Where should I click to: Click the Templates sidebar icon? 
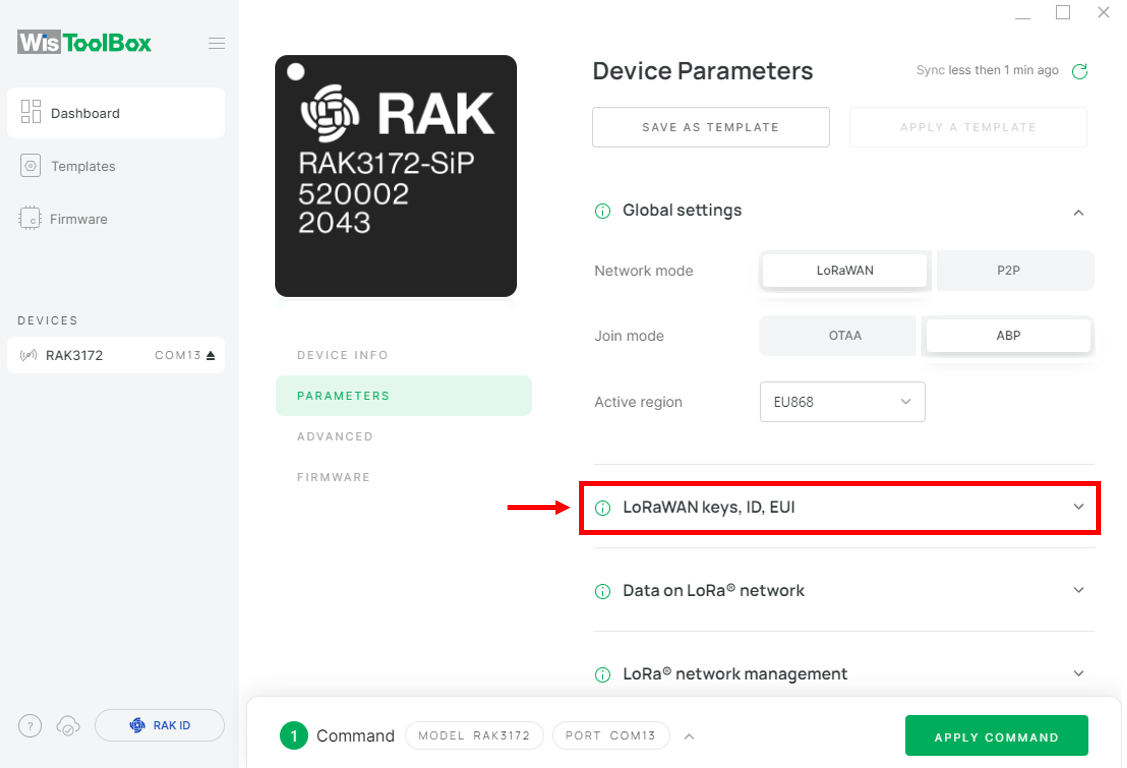(30, 166)
